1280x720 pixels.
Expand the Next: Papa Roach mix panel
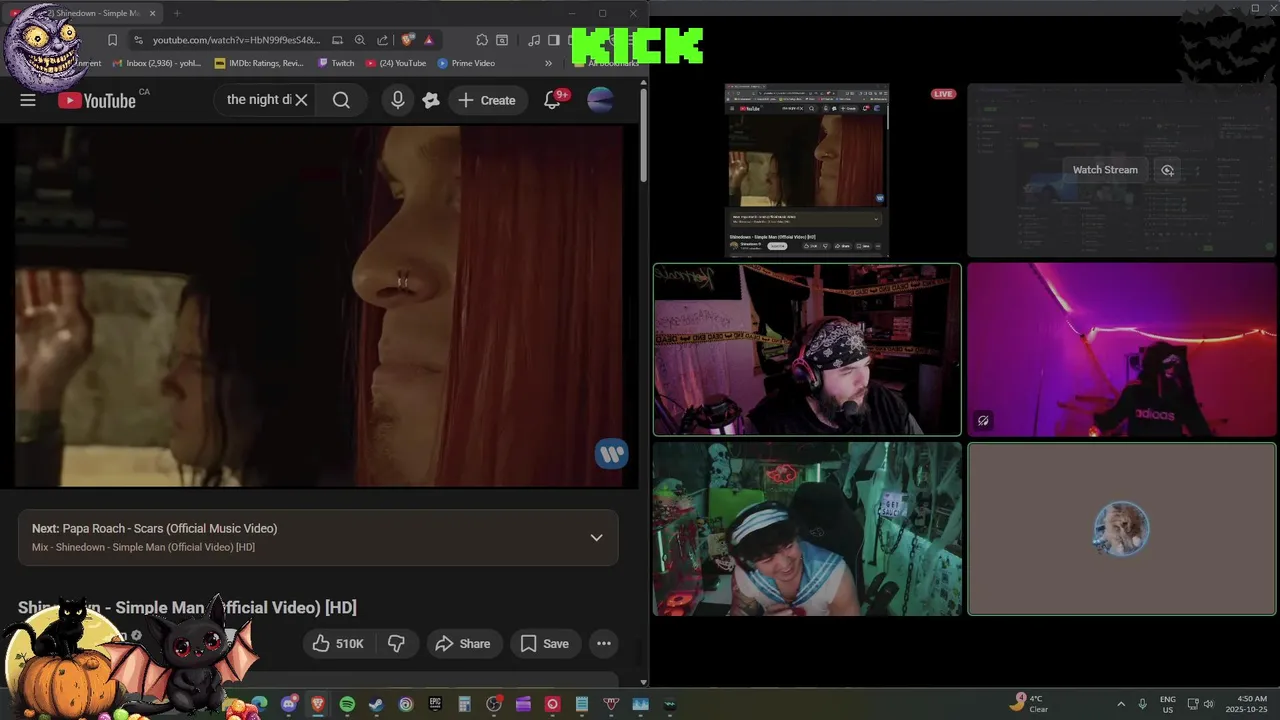[x=596, y=537]
